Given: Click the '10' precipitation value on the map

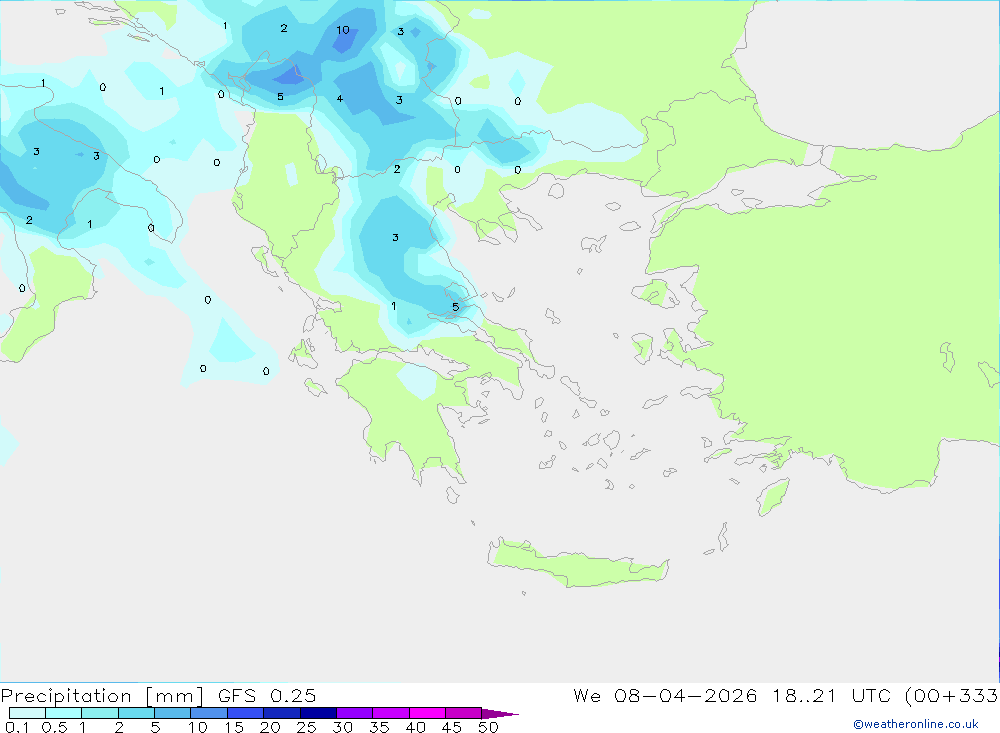Looking at the screenshot, I should pyautogui.click(x=342, y=30).
